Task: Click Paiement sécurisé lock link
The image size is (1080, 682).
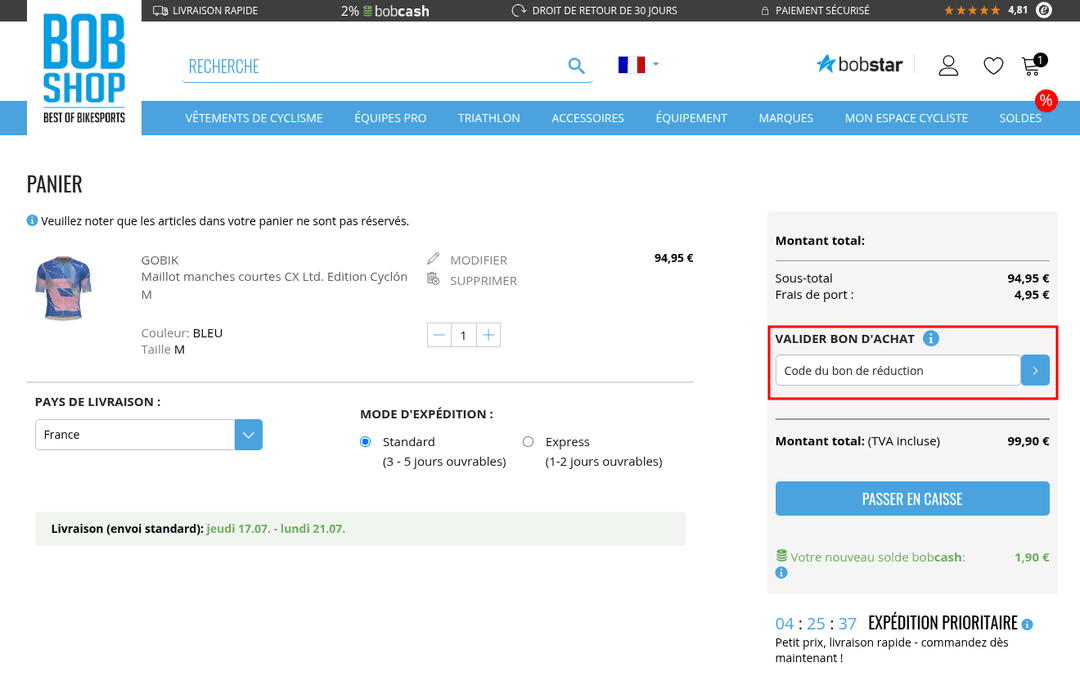Action: [815, 11]
